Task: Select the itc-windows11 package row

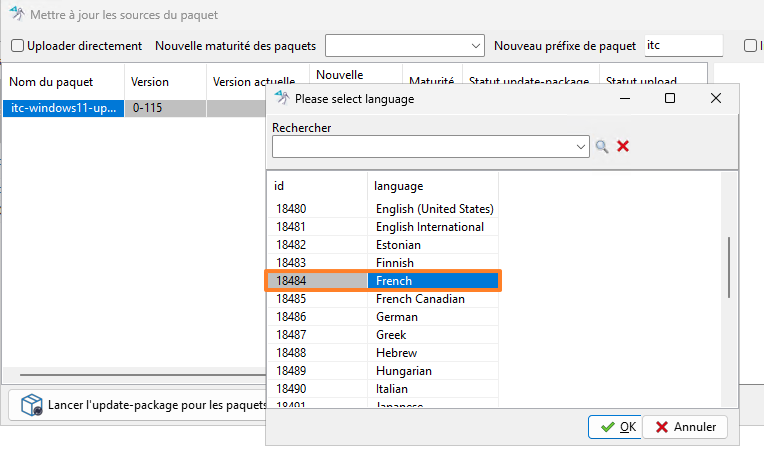Action: tap(62, 108)
